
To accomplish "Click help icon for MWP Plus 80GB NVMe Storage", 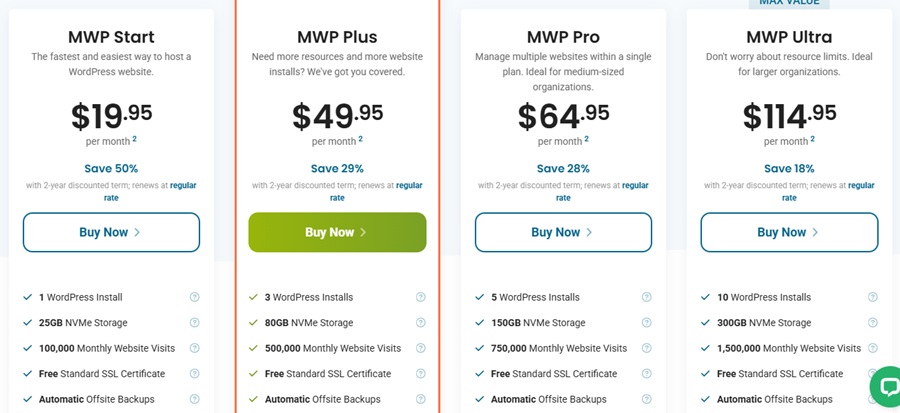I will tap(421, 323).
